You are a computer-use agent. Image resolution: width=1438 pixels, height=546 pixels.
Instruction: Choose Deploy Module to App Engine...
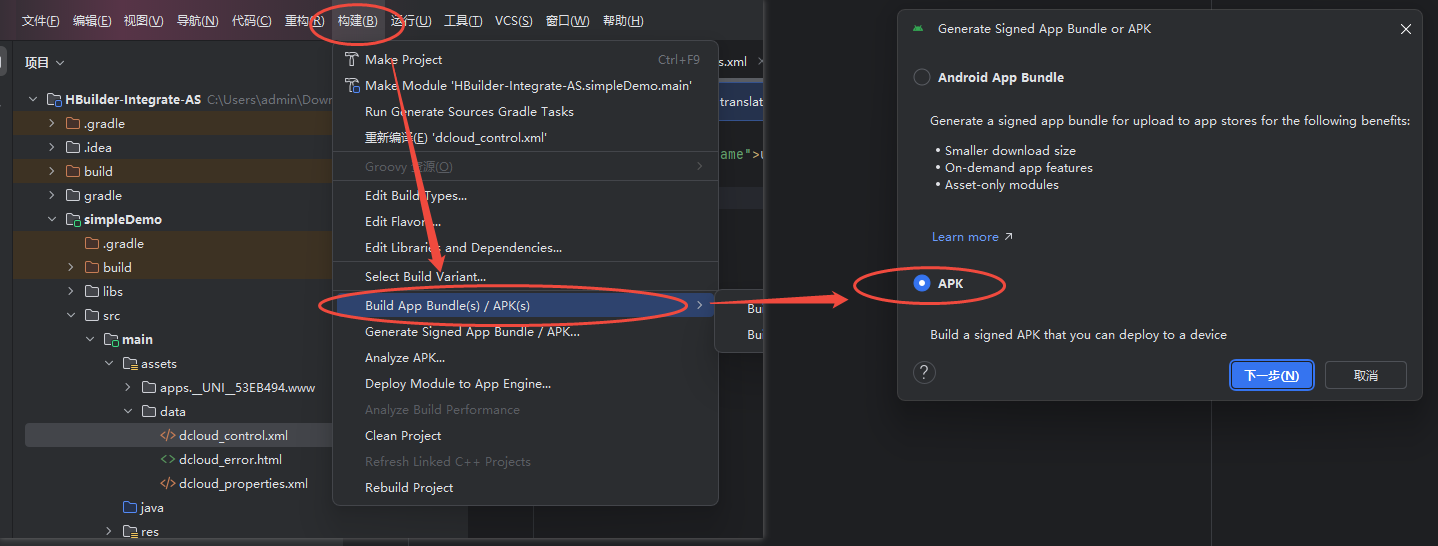coord(525,383)
